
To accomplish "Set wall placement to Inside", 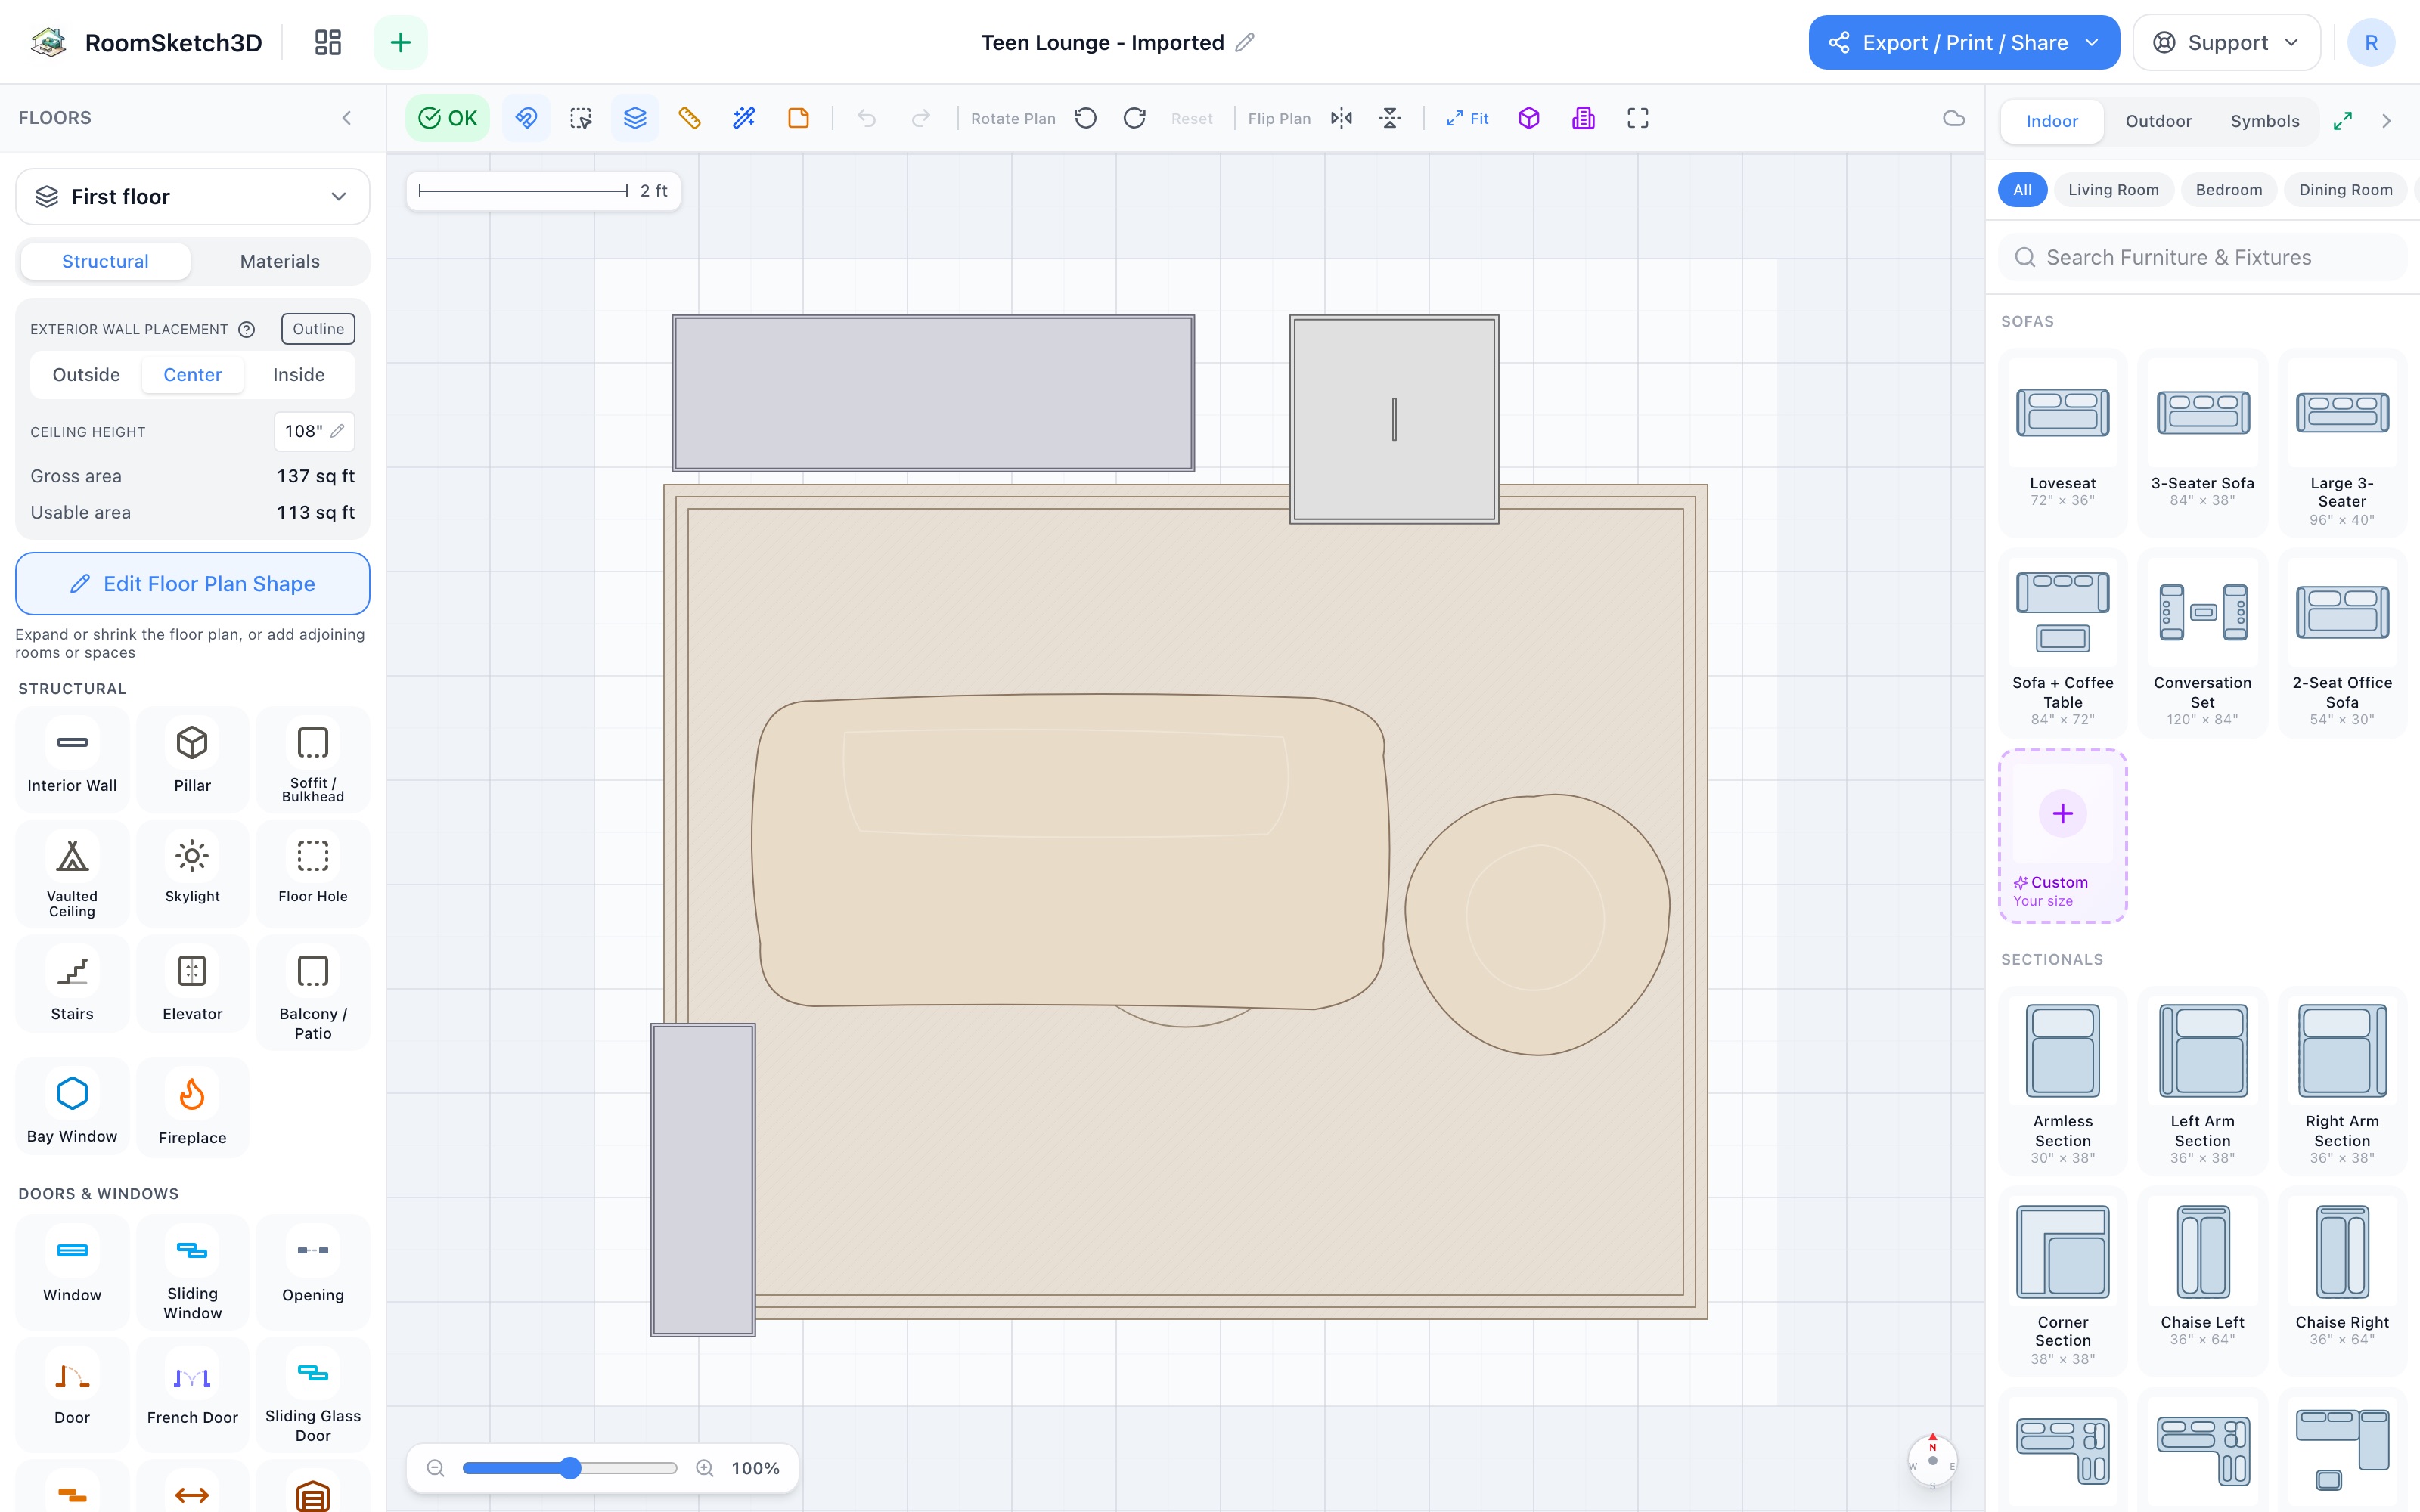I will click(x=299, y=375).
